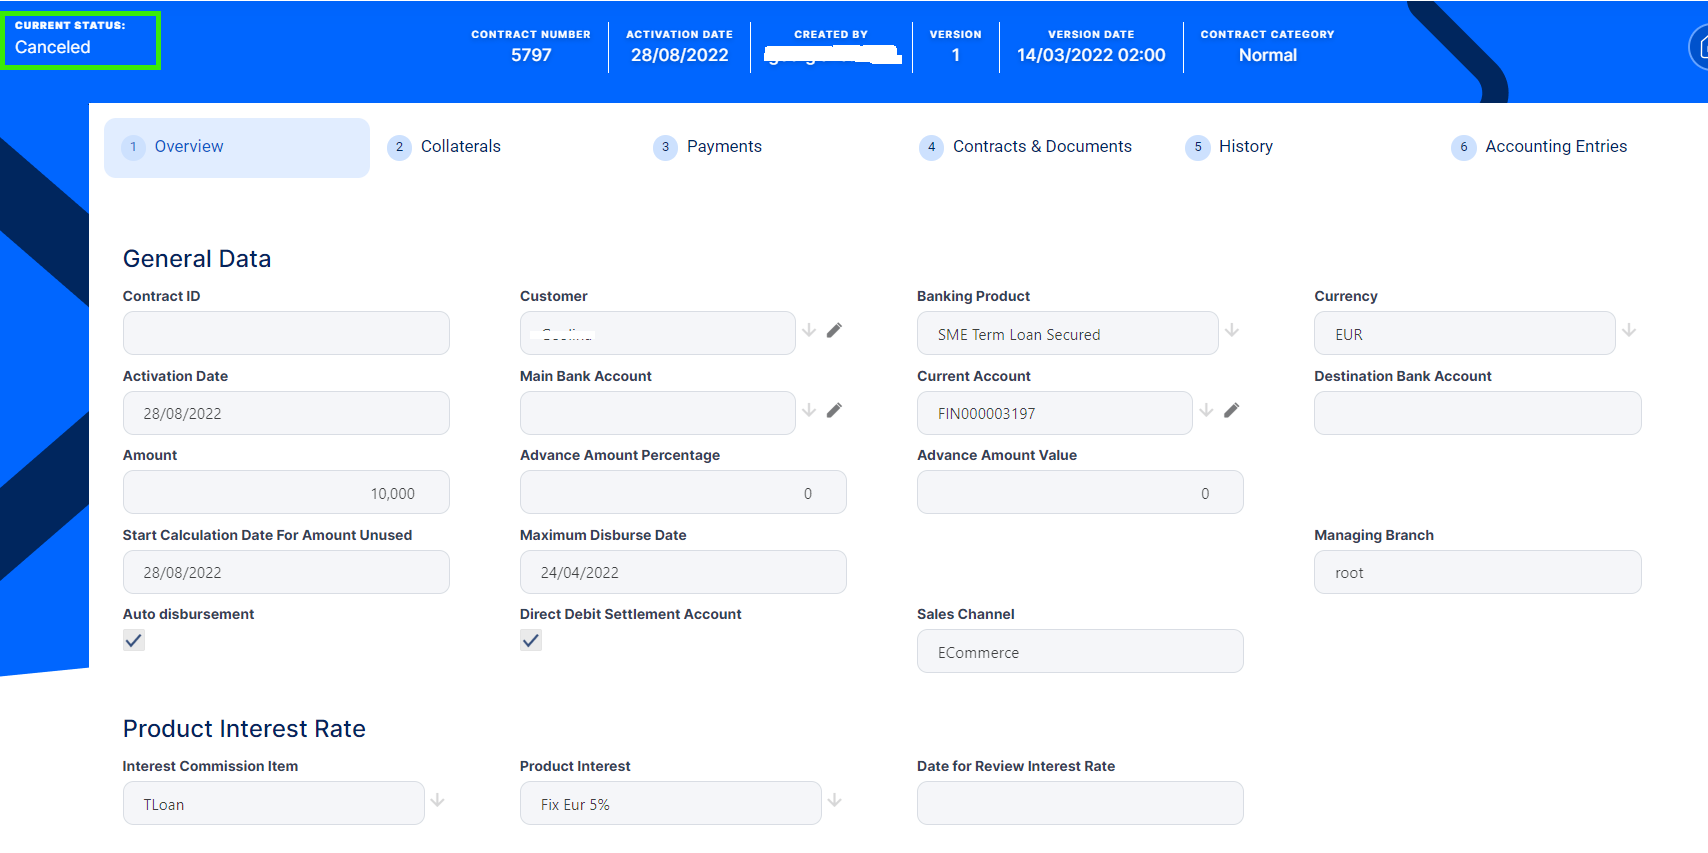Open the Payments tab
Screen dimensions: 1708x853
point(723,147)
